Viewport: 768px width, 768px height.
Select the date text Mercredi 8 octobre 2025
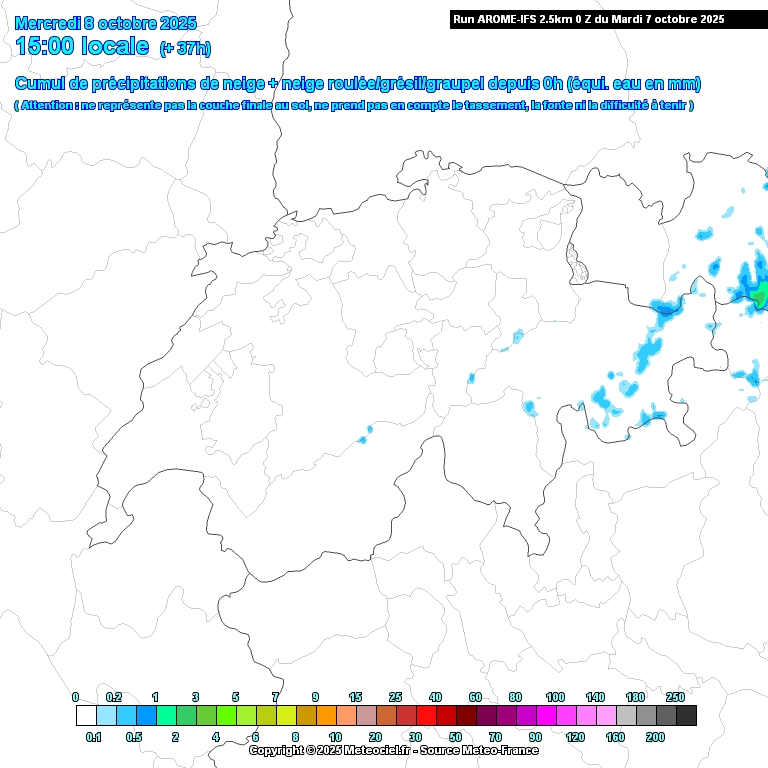(106, 23)
